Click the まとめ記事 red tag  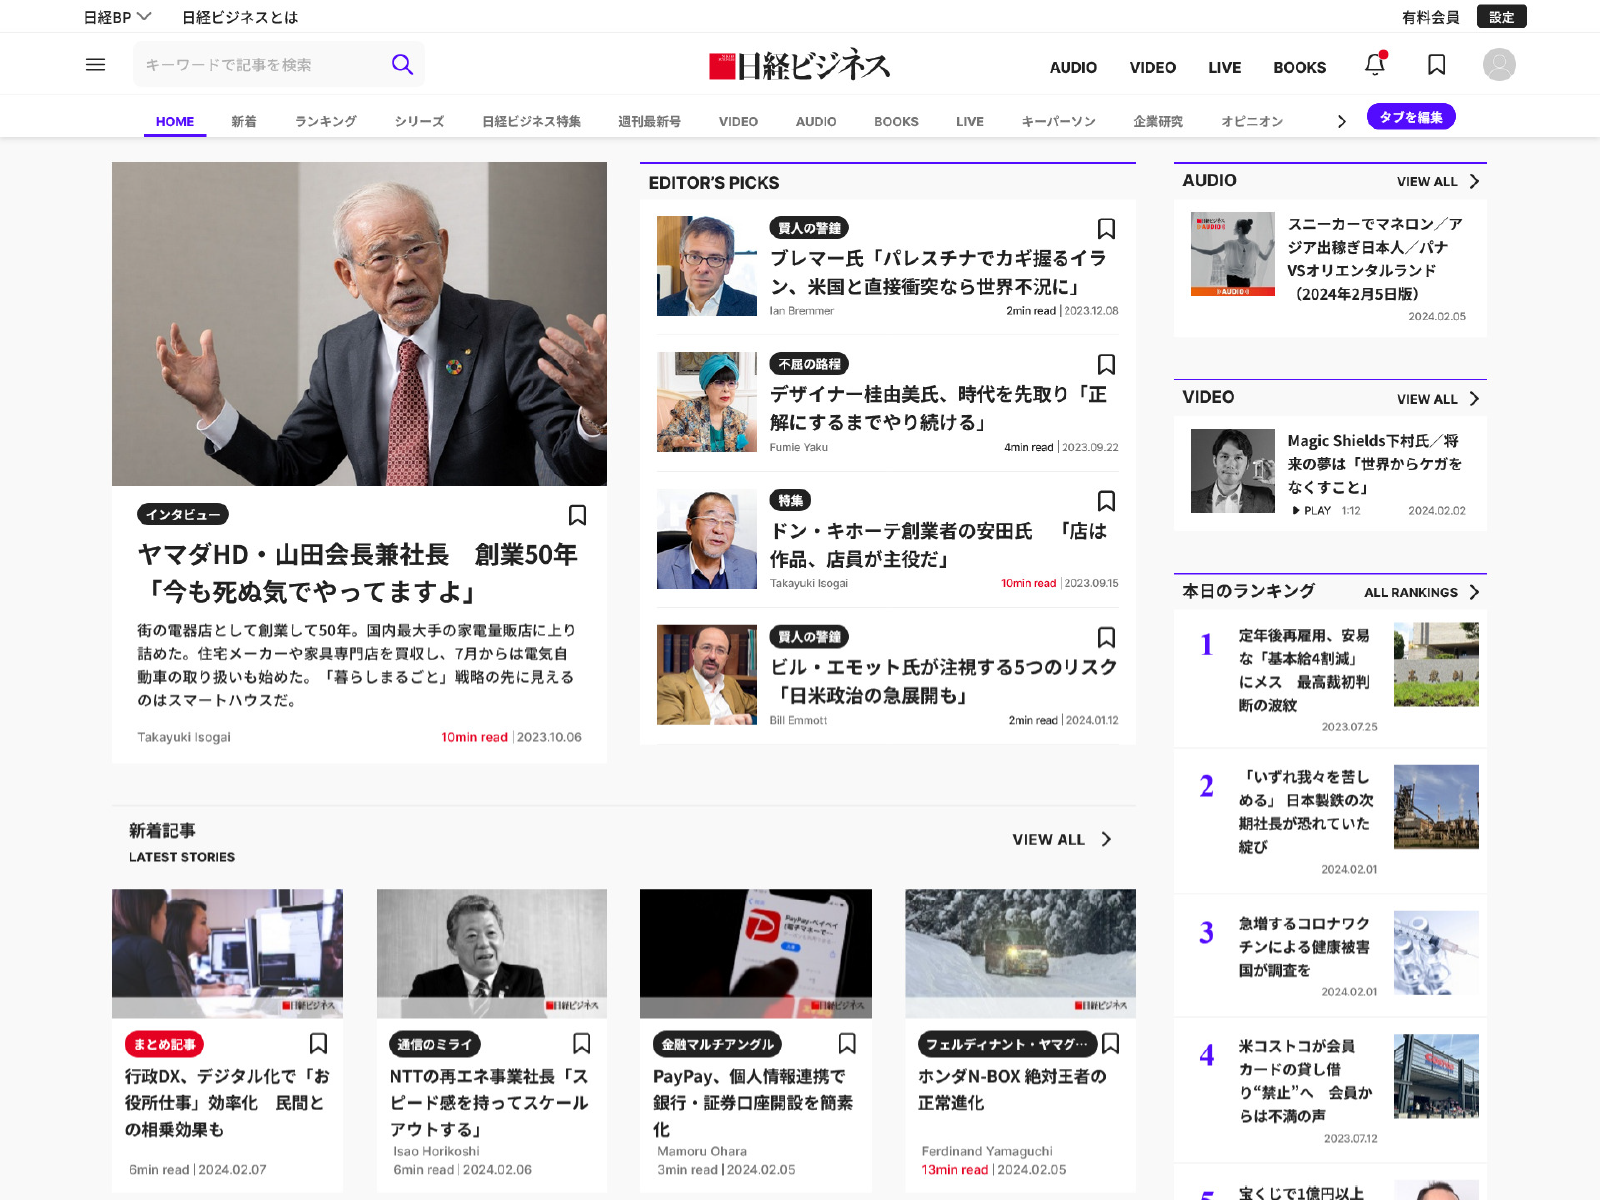click(x=165, y=1044)
